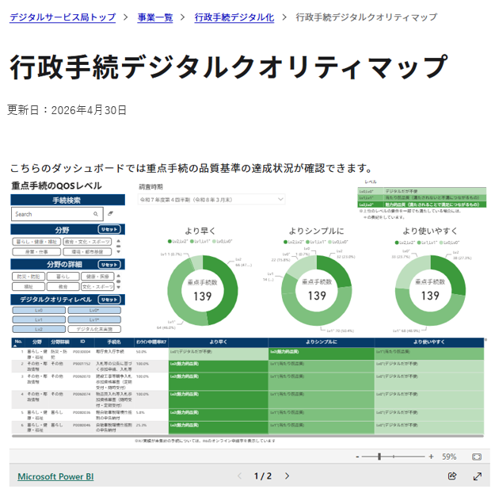
Task: Click the Search input field
Action: pyautogui.click(x=57, y=214)
